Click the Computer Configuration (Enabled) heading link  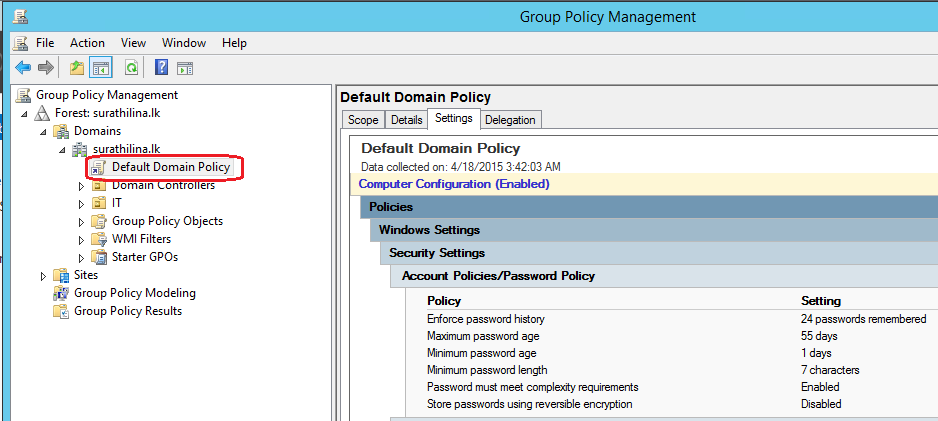[454, 184]
